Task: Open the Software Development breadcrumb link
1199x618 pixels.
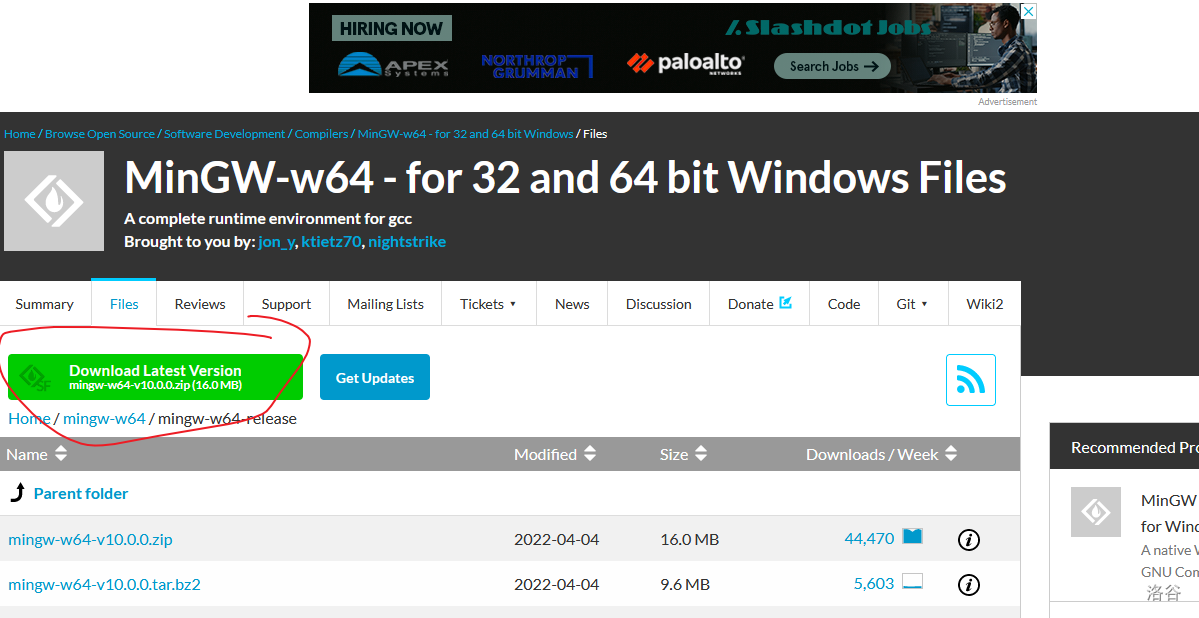Action: click(225, 134)
